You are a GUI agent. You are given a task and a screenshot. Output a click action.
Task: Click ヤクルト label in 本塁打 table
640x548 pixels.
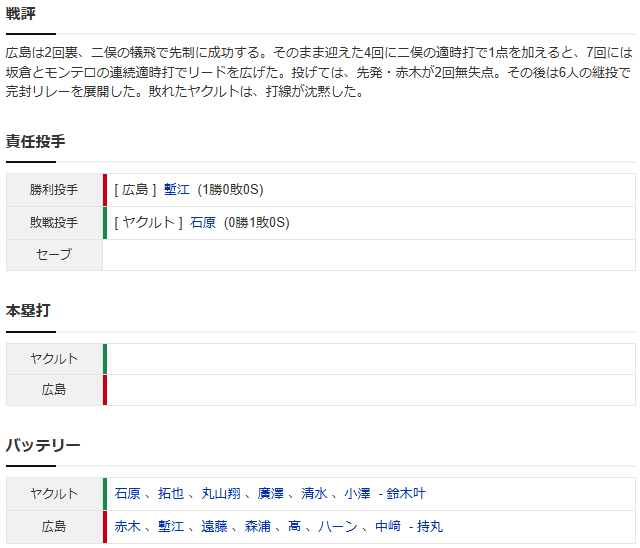54,359
